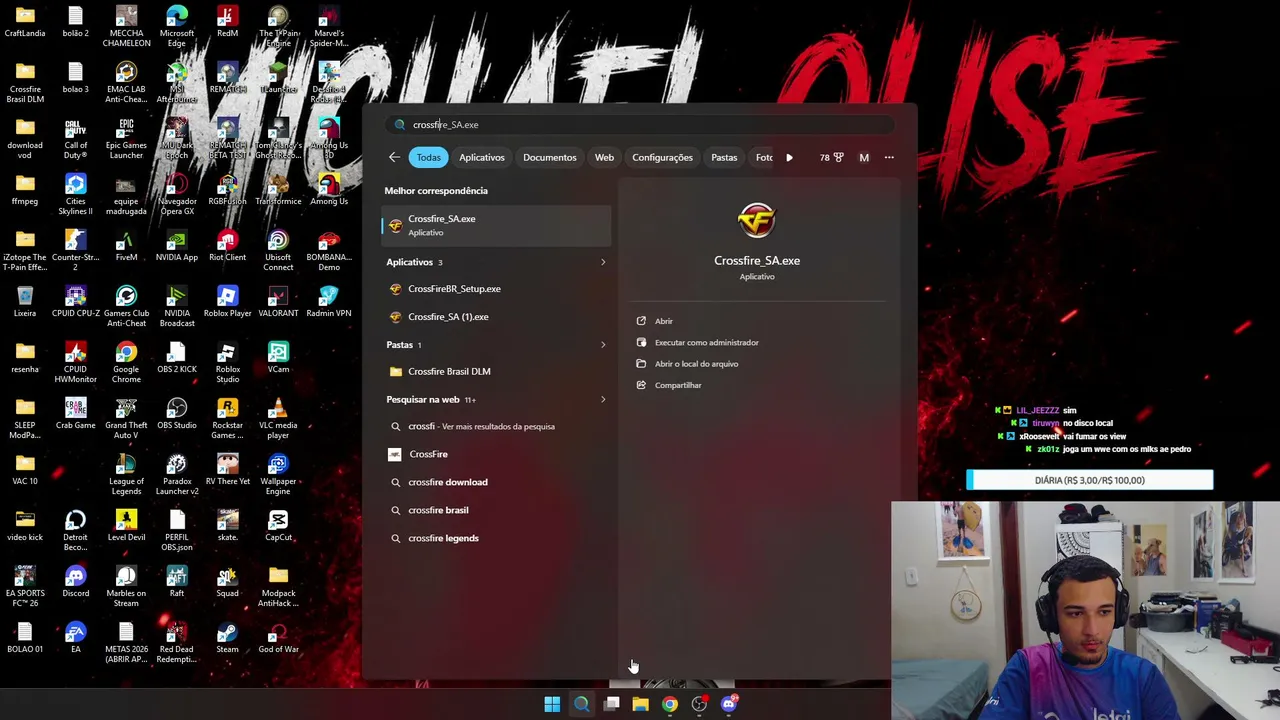Switch to the Aplicativos filter tab
1280x720 pixels.
[482, 157]
